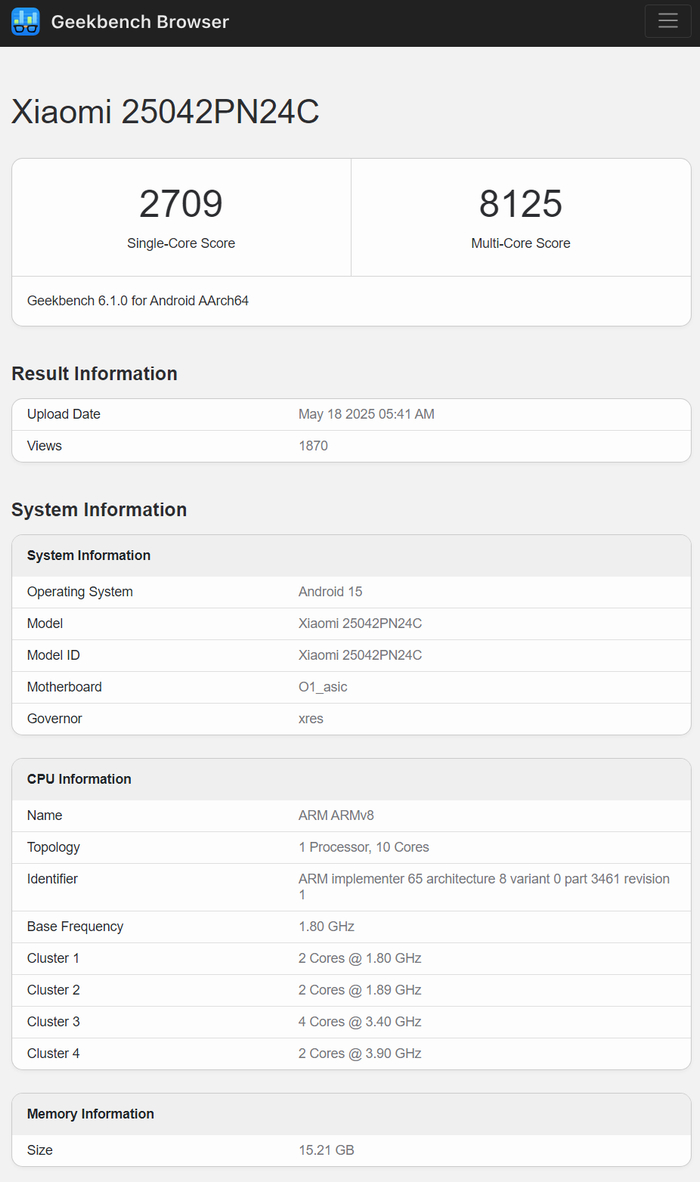Click the ARM ARMv8 CPU name
The image size is (700, 1182).
pyautogui.click(x=336, y=816)
